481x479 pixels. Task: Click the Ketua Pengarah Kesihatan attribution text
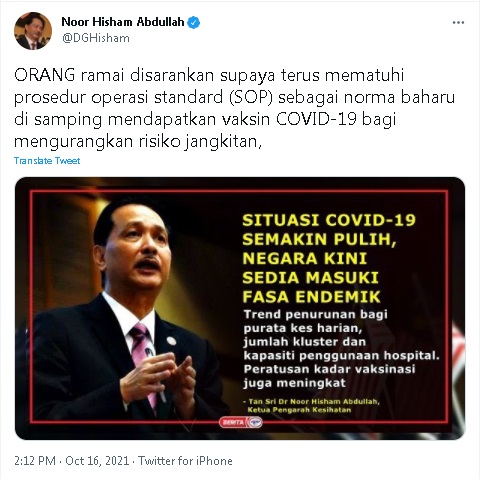point(299,410)
